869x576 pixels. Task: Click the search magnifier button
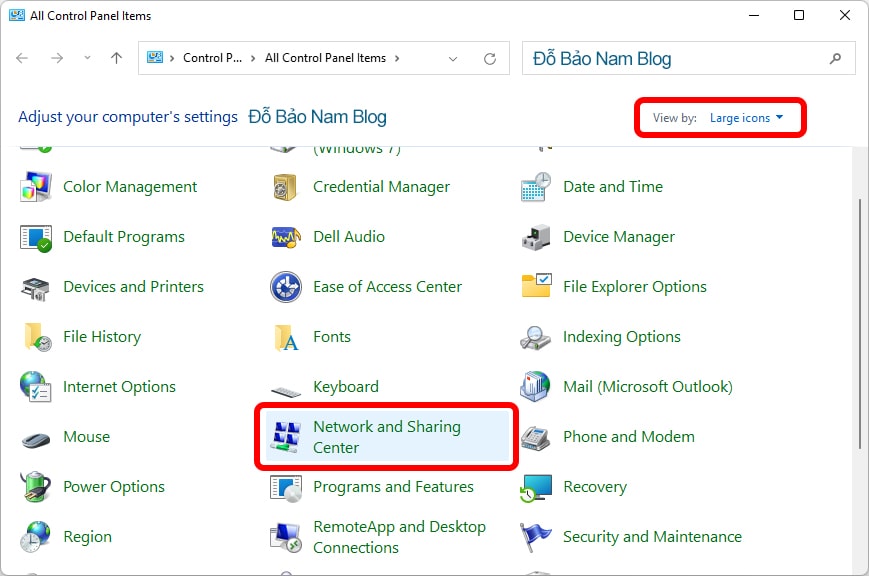pos(836,58)
